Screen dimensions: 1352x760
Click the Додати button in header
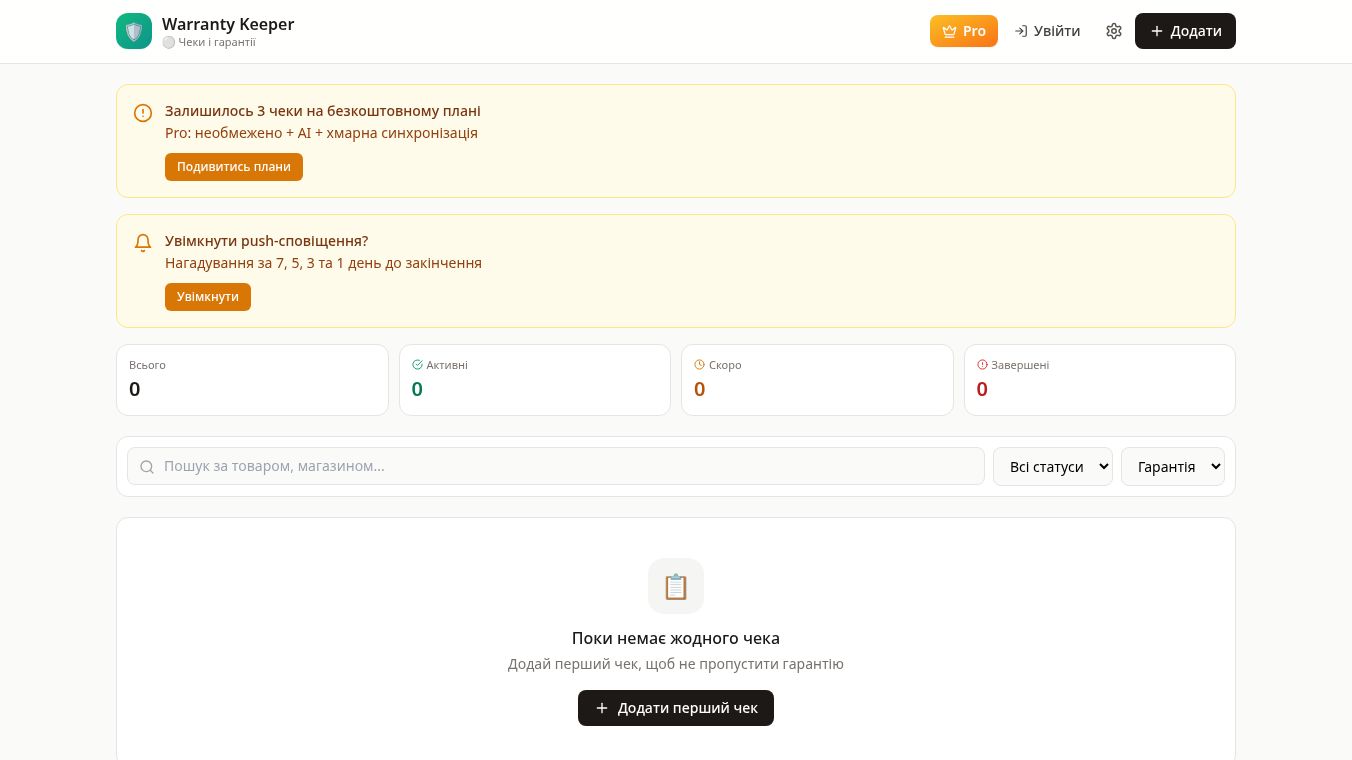(x=1185, y=31)
